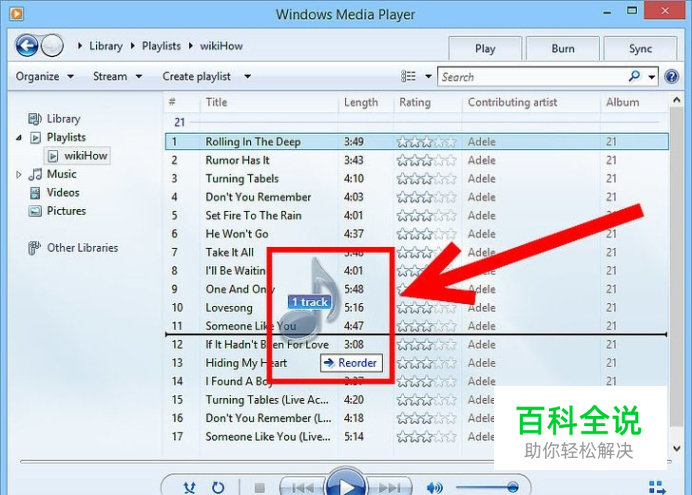Viewport: 692px width, 495px height.
Task: Click the Back navigation arrow button
Action: [x=27, y=46]
